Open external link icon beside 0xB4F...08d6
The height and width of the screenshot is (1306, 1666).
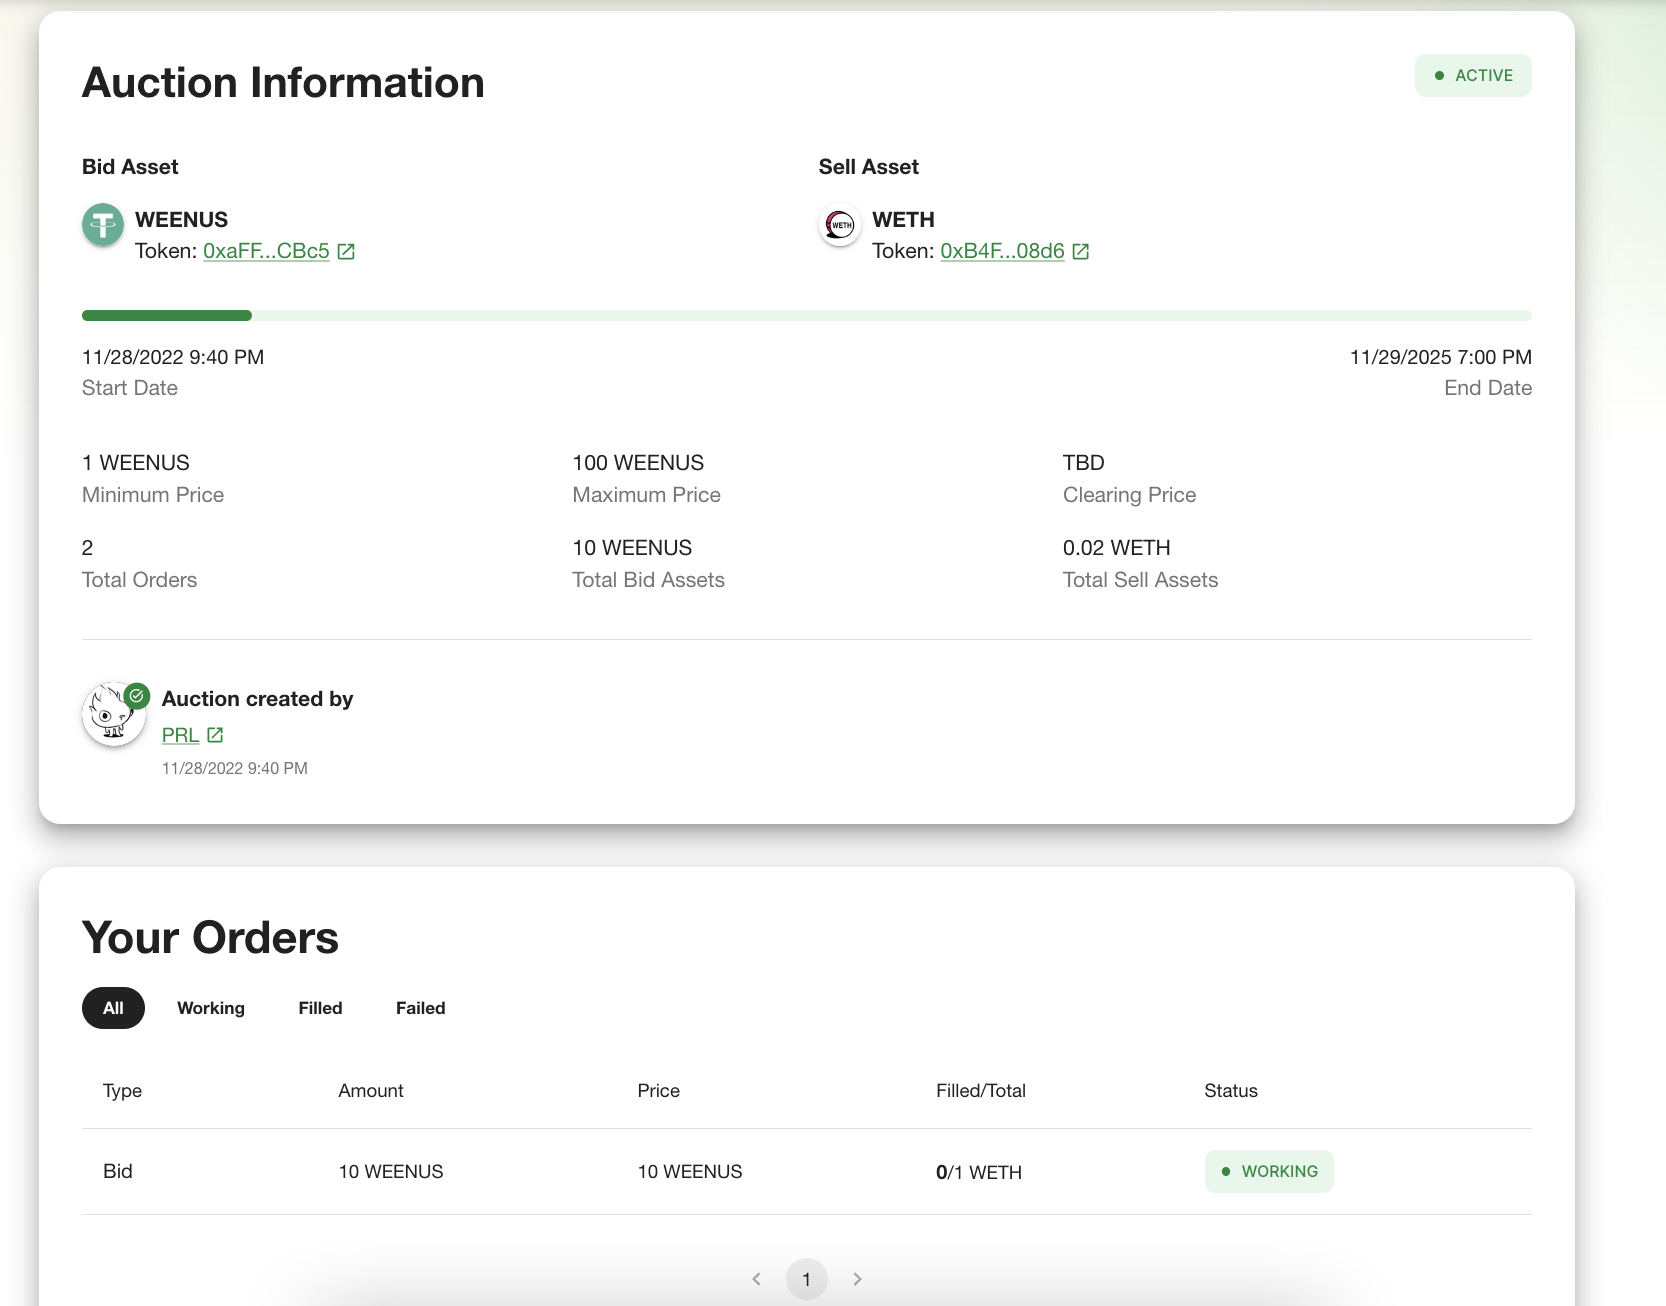click(x=1081, y=252)
